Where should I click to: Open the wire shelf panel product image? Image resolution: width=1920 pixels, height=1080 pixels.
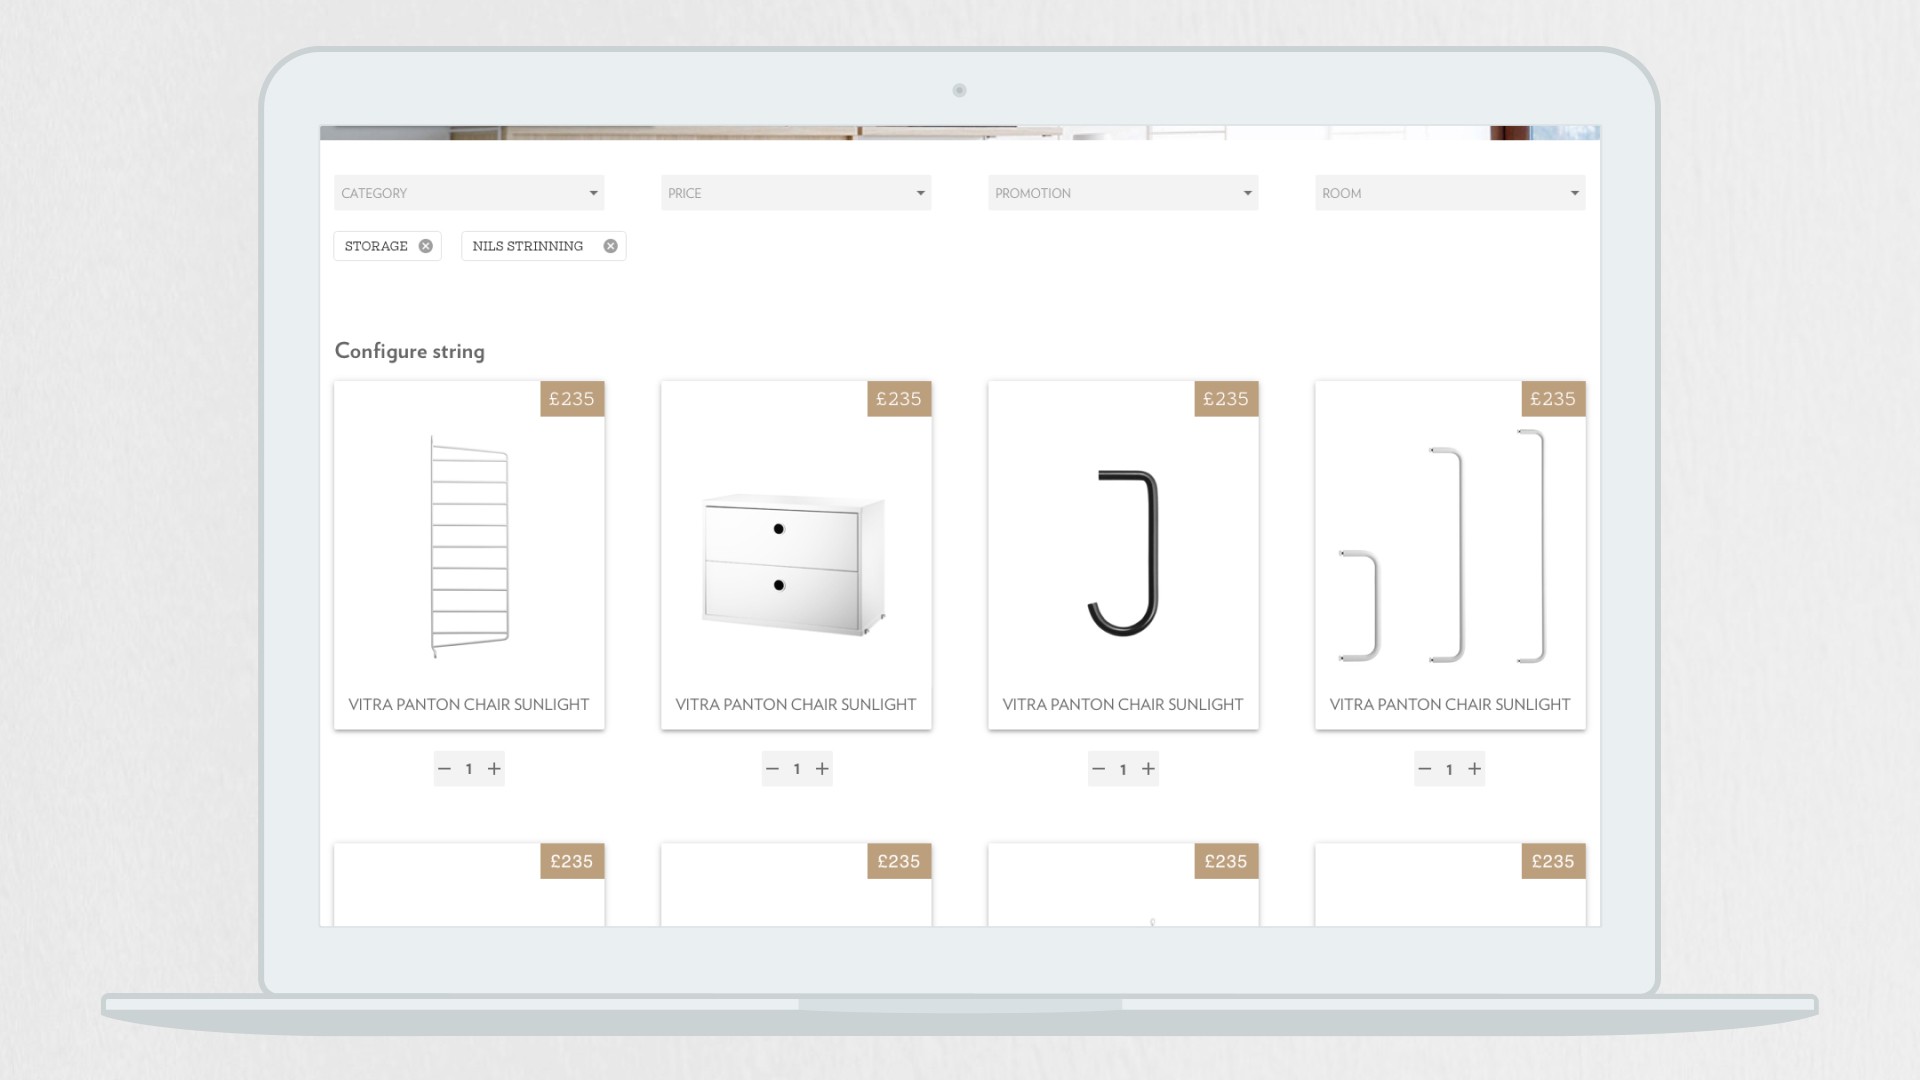(469, 547)
